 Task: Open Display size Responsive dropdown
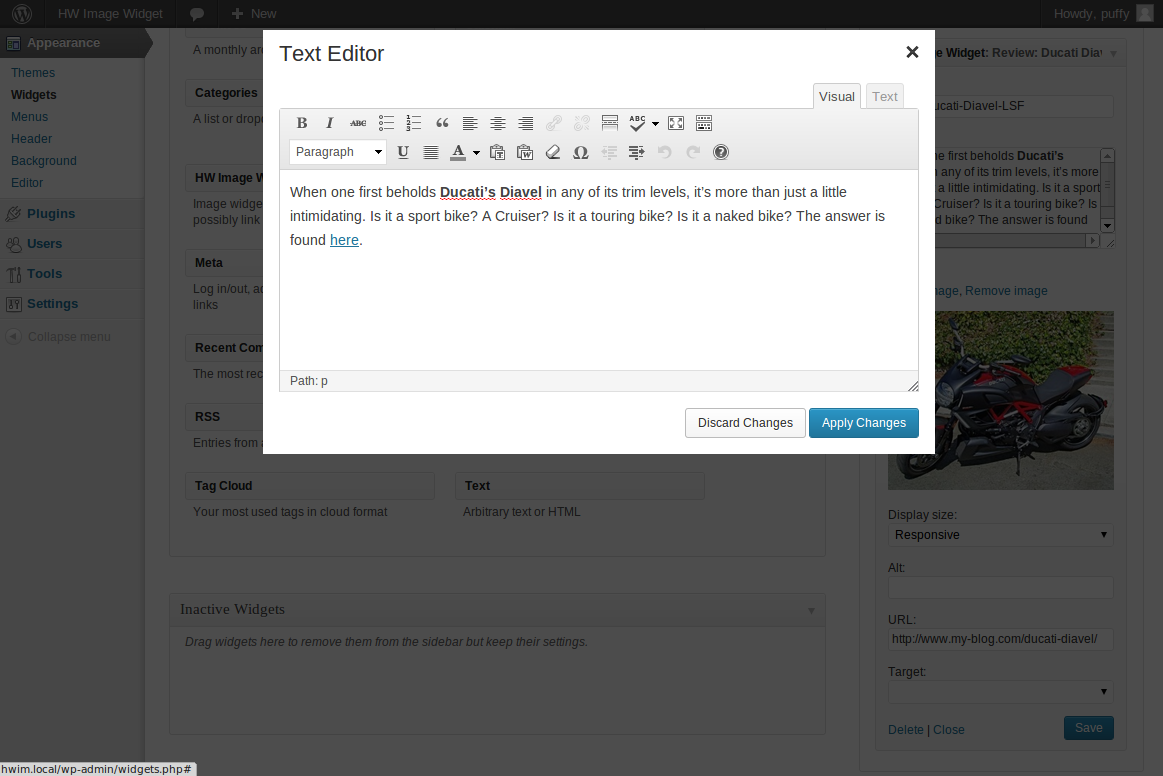pos(1001,535)
